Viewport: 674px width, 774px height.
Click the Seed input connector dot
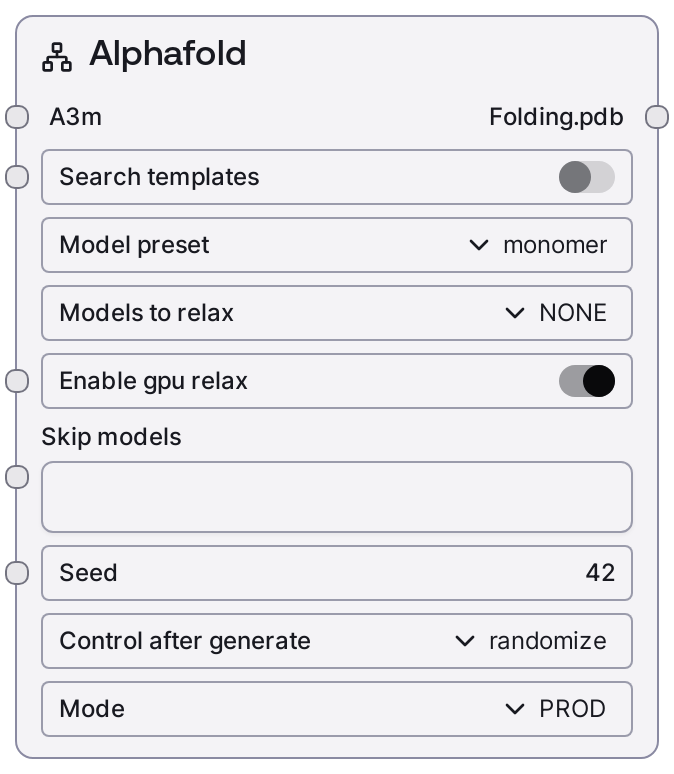(x=17, y=573)
